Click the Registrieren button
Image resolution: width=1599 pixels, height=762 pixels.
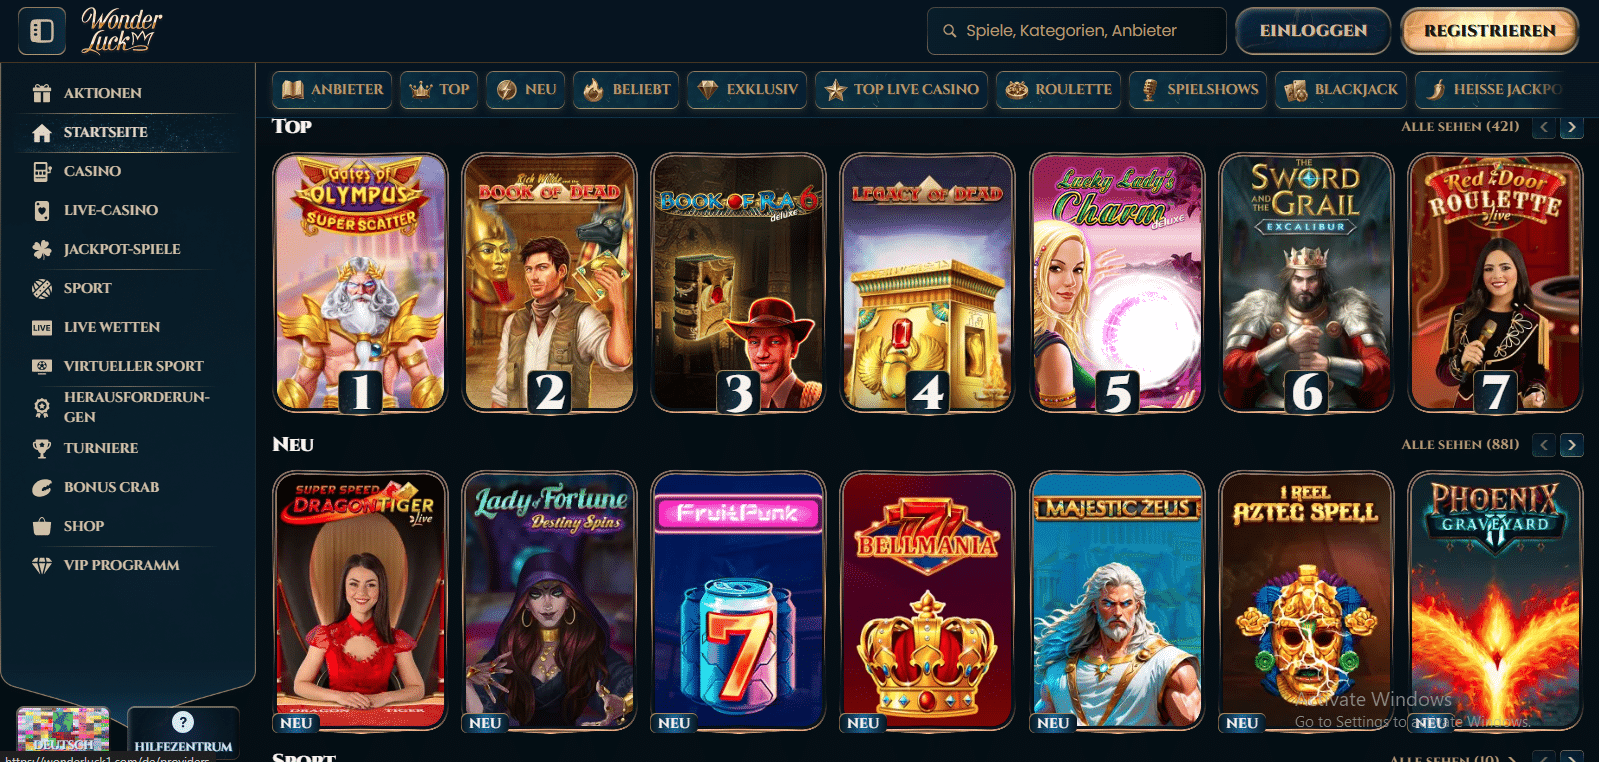point(1489,31)
